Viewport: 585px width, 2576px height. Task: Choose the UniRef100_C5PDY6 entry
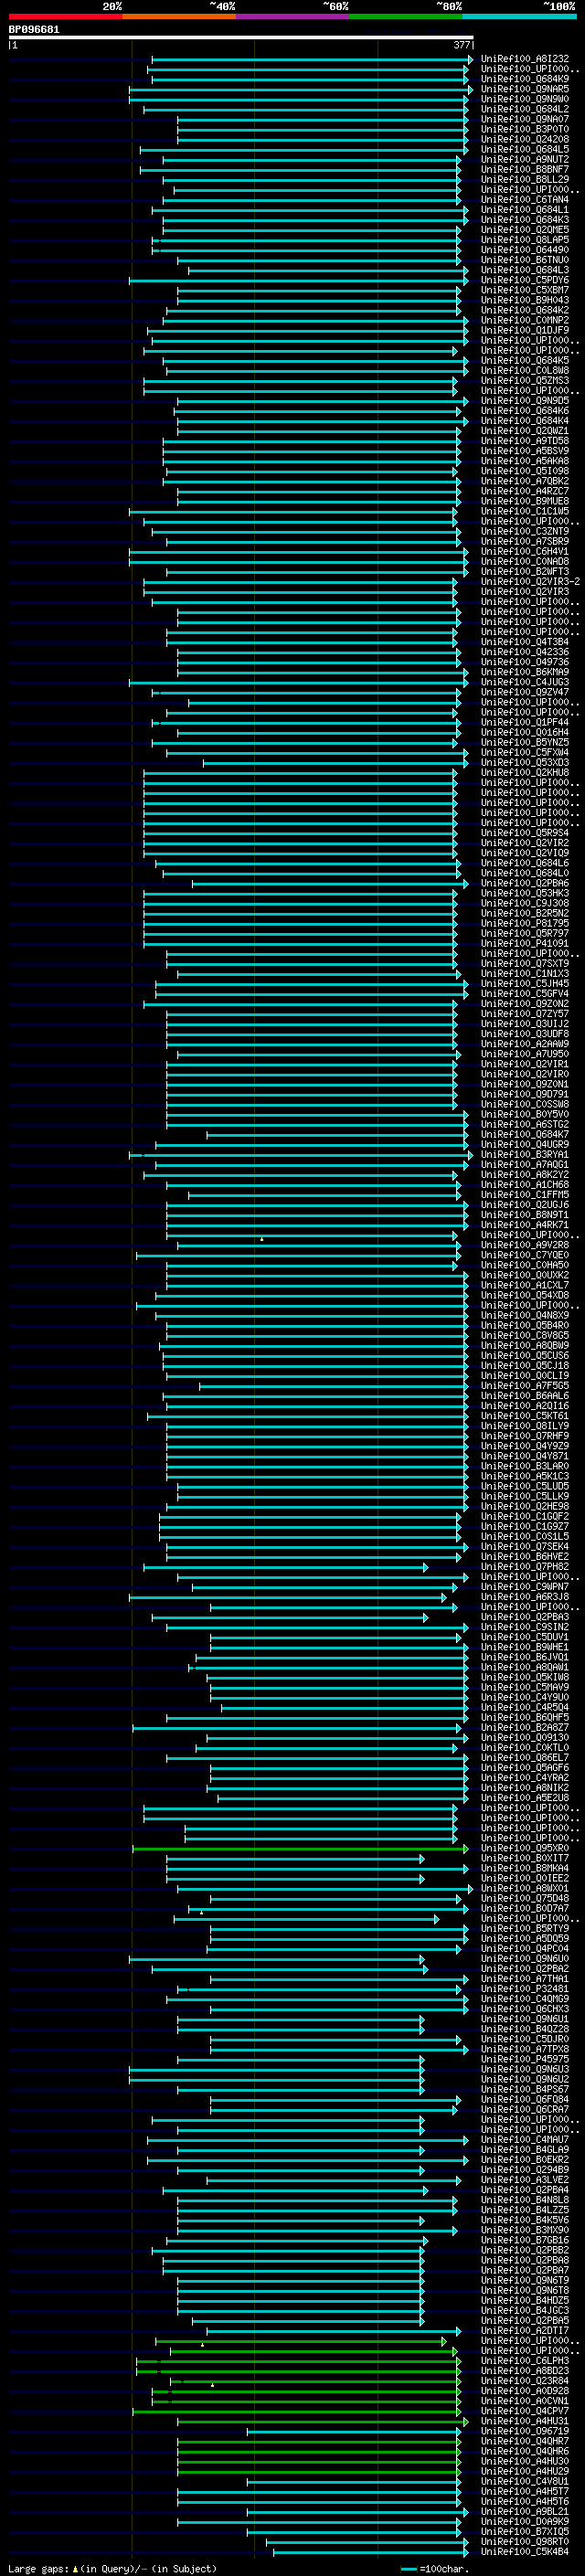click(525, 280)
